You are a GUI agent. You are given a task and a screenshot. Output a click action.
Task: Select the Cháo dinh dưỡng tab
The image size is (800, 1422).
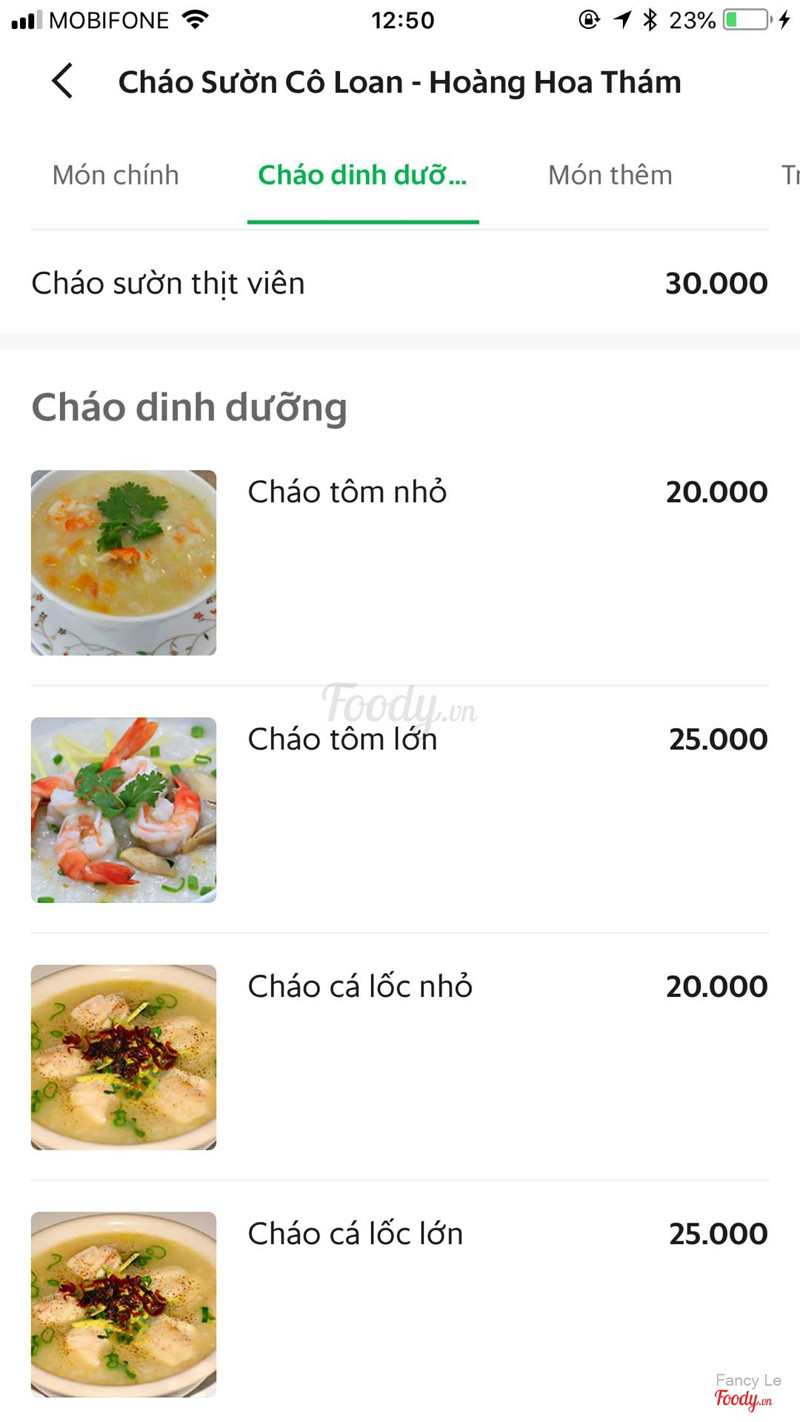pyautogui.click(x=362, y=175)
